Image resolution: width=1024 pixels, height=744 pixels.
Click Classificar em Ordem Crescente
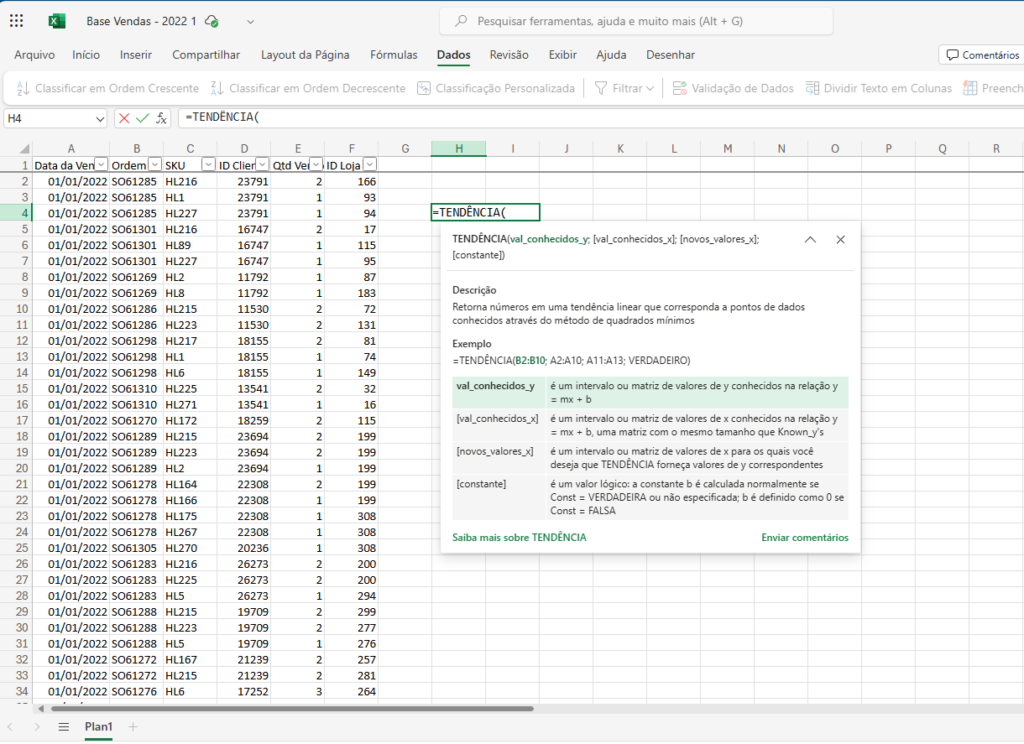click(x=107, y=88)
